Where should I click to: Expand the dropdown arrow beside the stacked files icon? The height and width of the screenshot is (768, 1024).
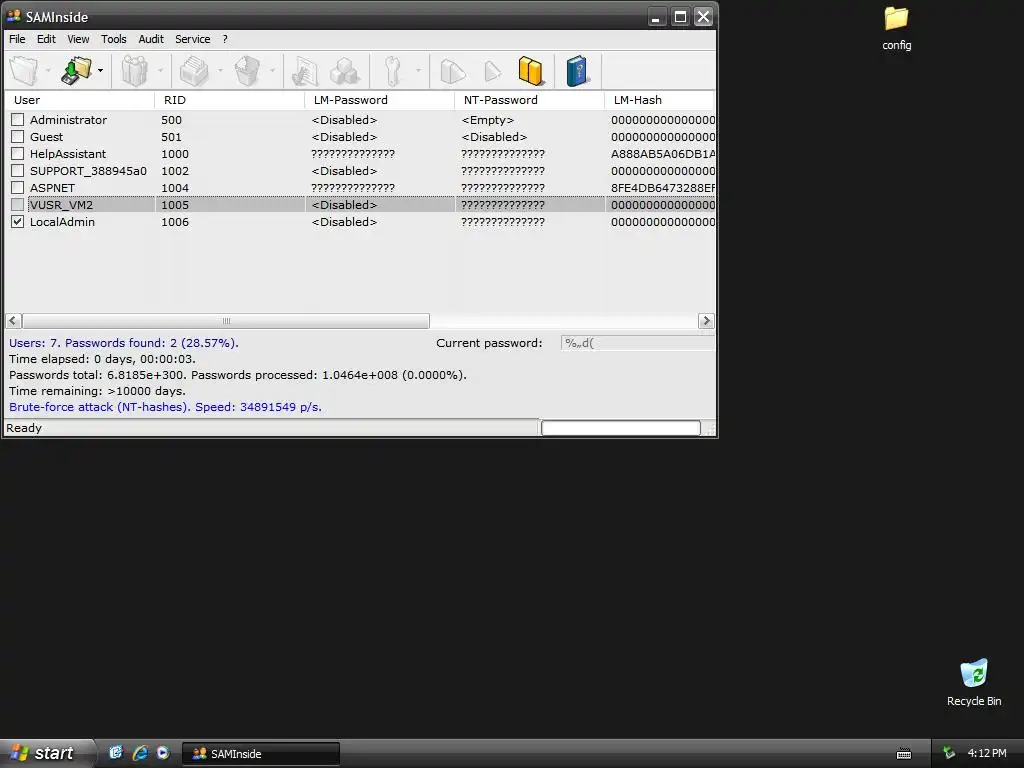point(220,71)
